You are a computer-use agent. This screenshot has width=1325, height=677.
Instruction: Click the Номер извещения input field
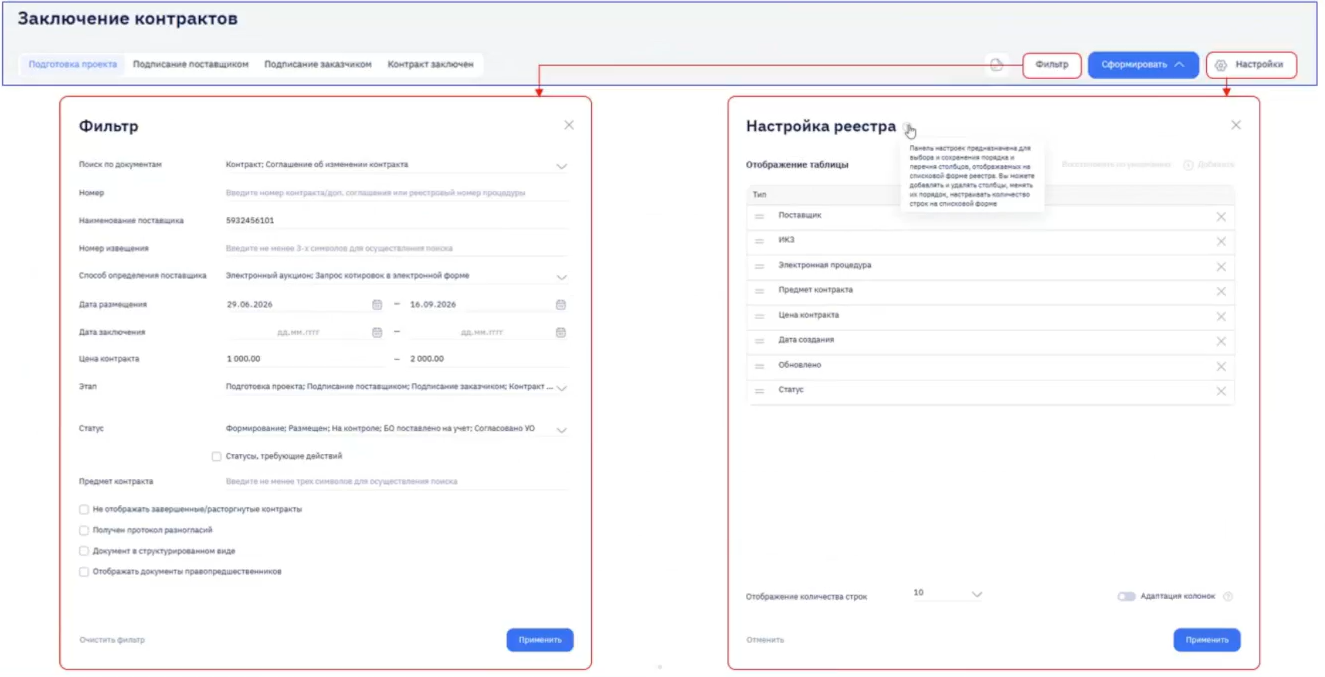pos(396,249)
